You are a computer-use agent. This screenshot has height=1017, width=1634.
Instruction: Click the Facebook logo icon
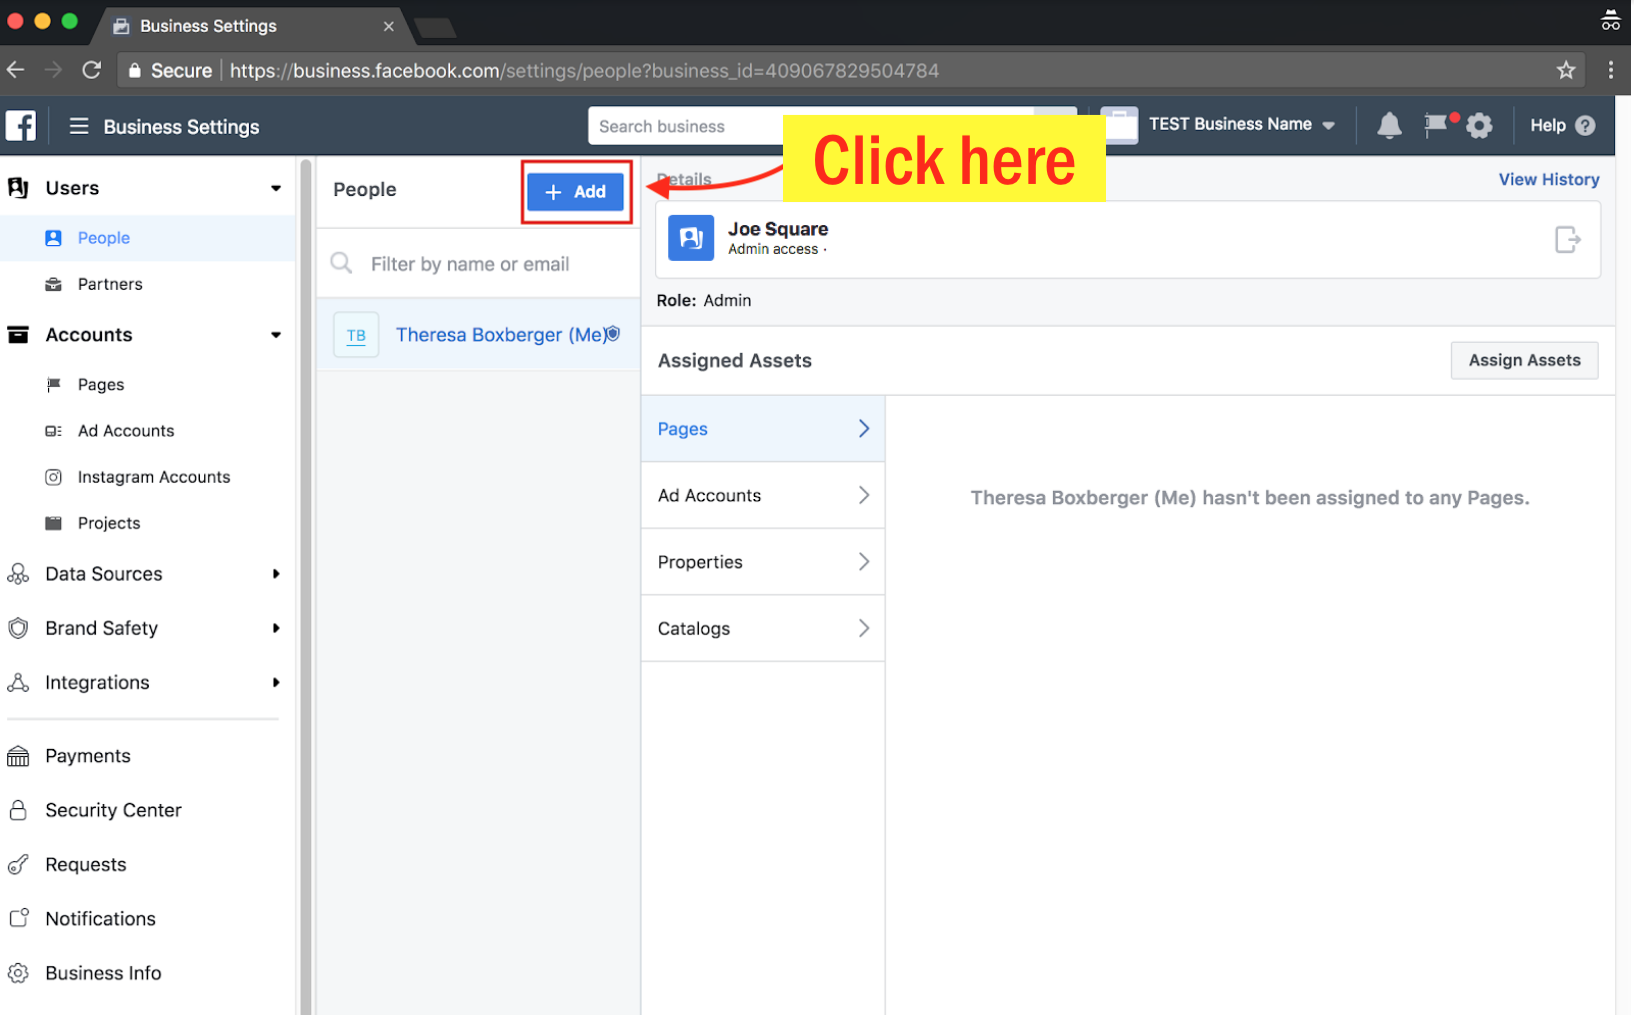(21, 126)
